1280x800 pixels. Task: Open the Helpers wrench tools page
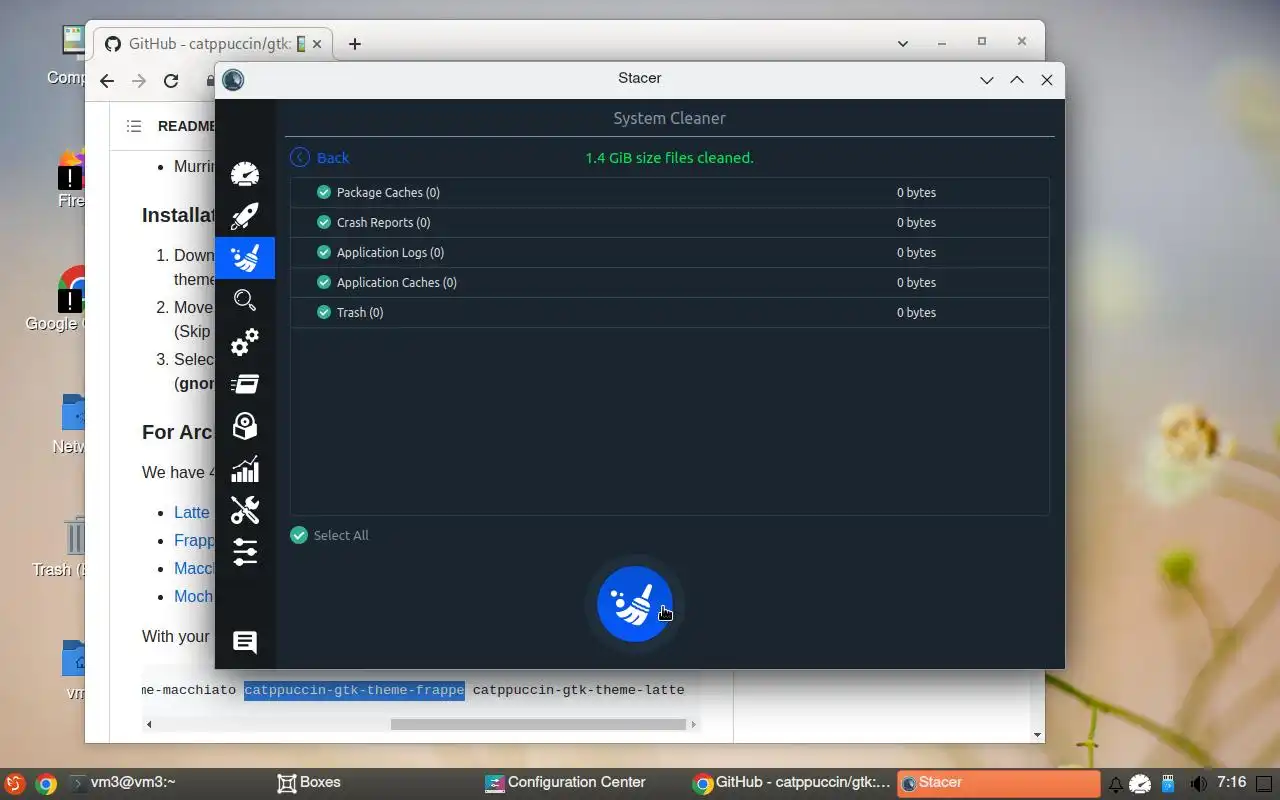245,510
